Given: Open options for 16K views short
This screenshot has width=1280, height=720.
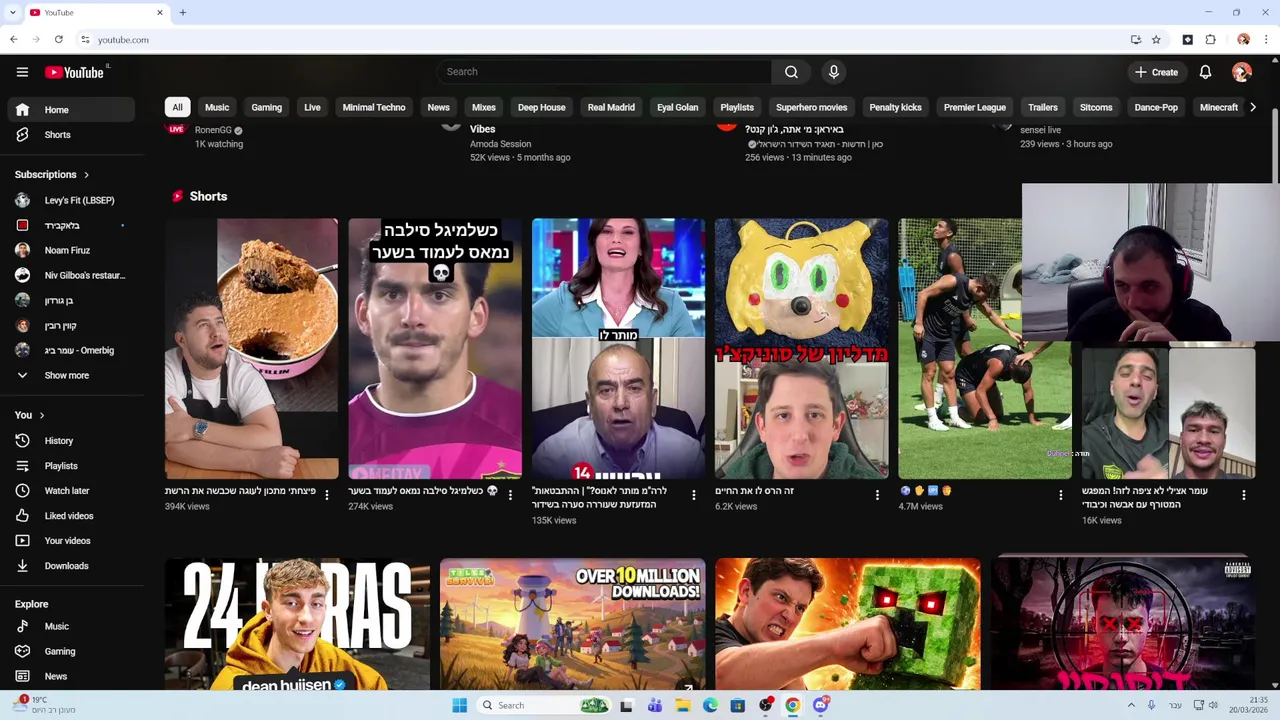Looking at the screenshot, I should tap(1244, 495).
